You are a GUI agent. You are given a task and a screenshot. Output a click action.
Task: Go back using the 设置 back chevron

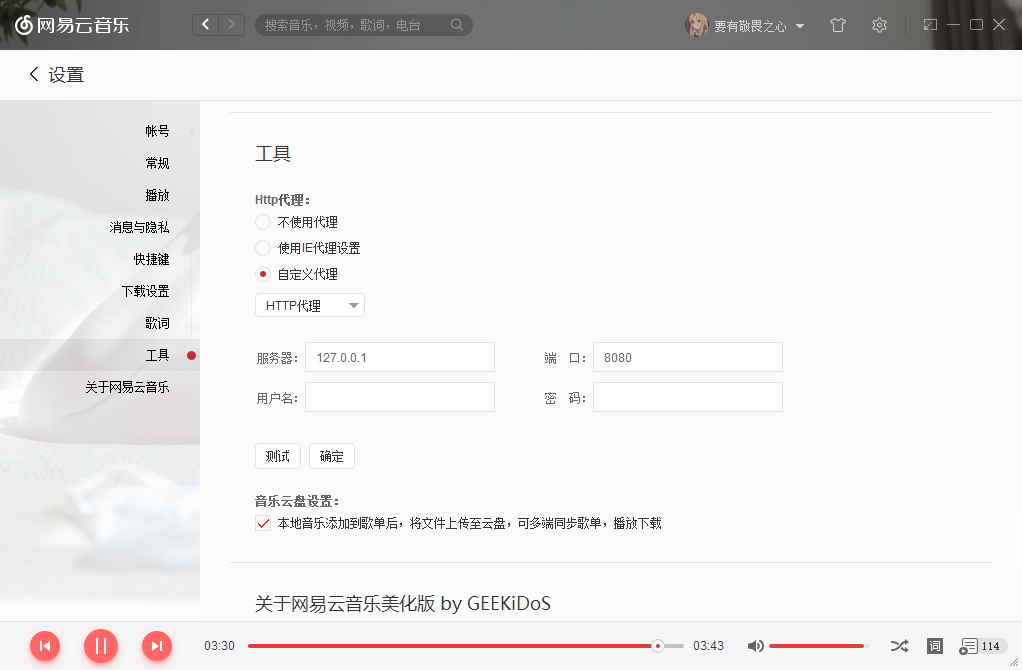pyautogui.click(x=34, y=75)
